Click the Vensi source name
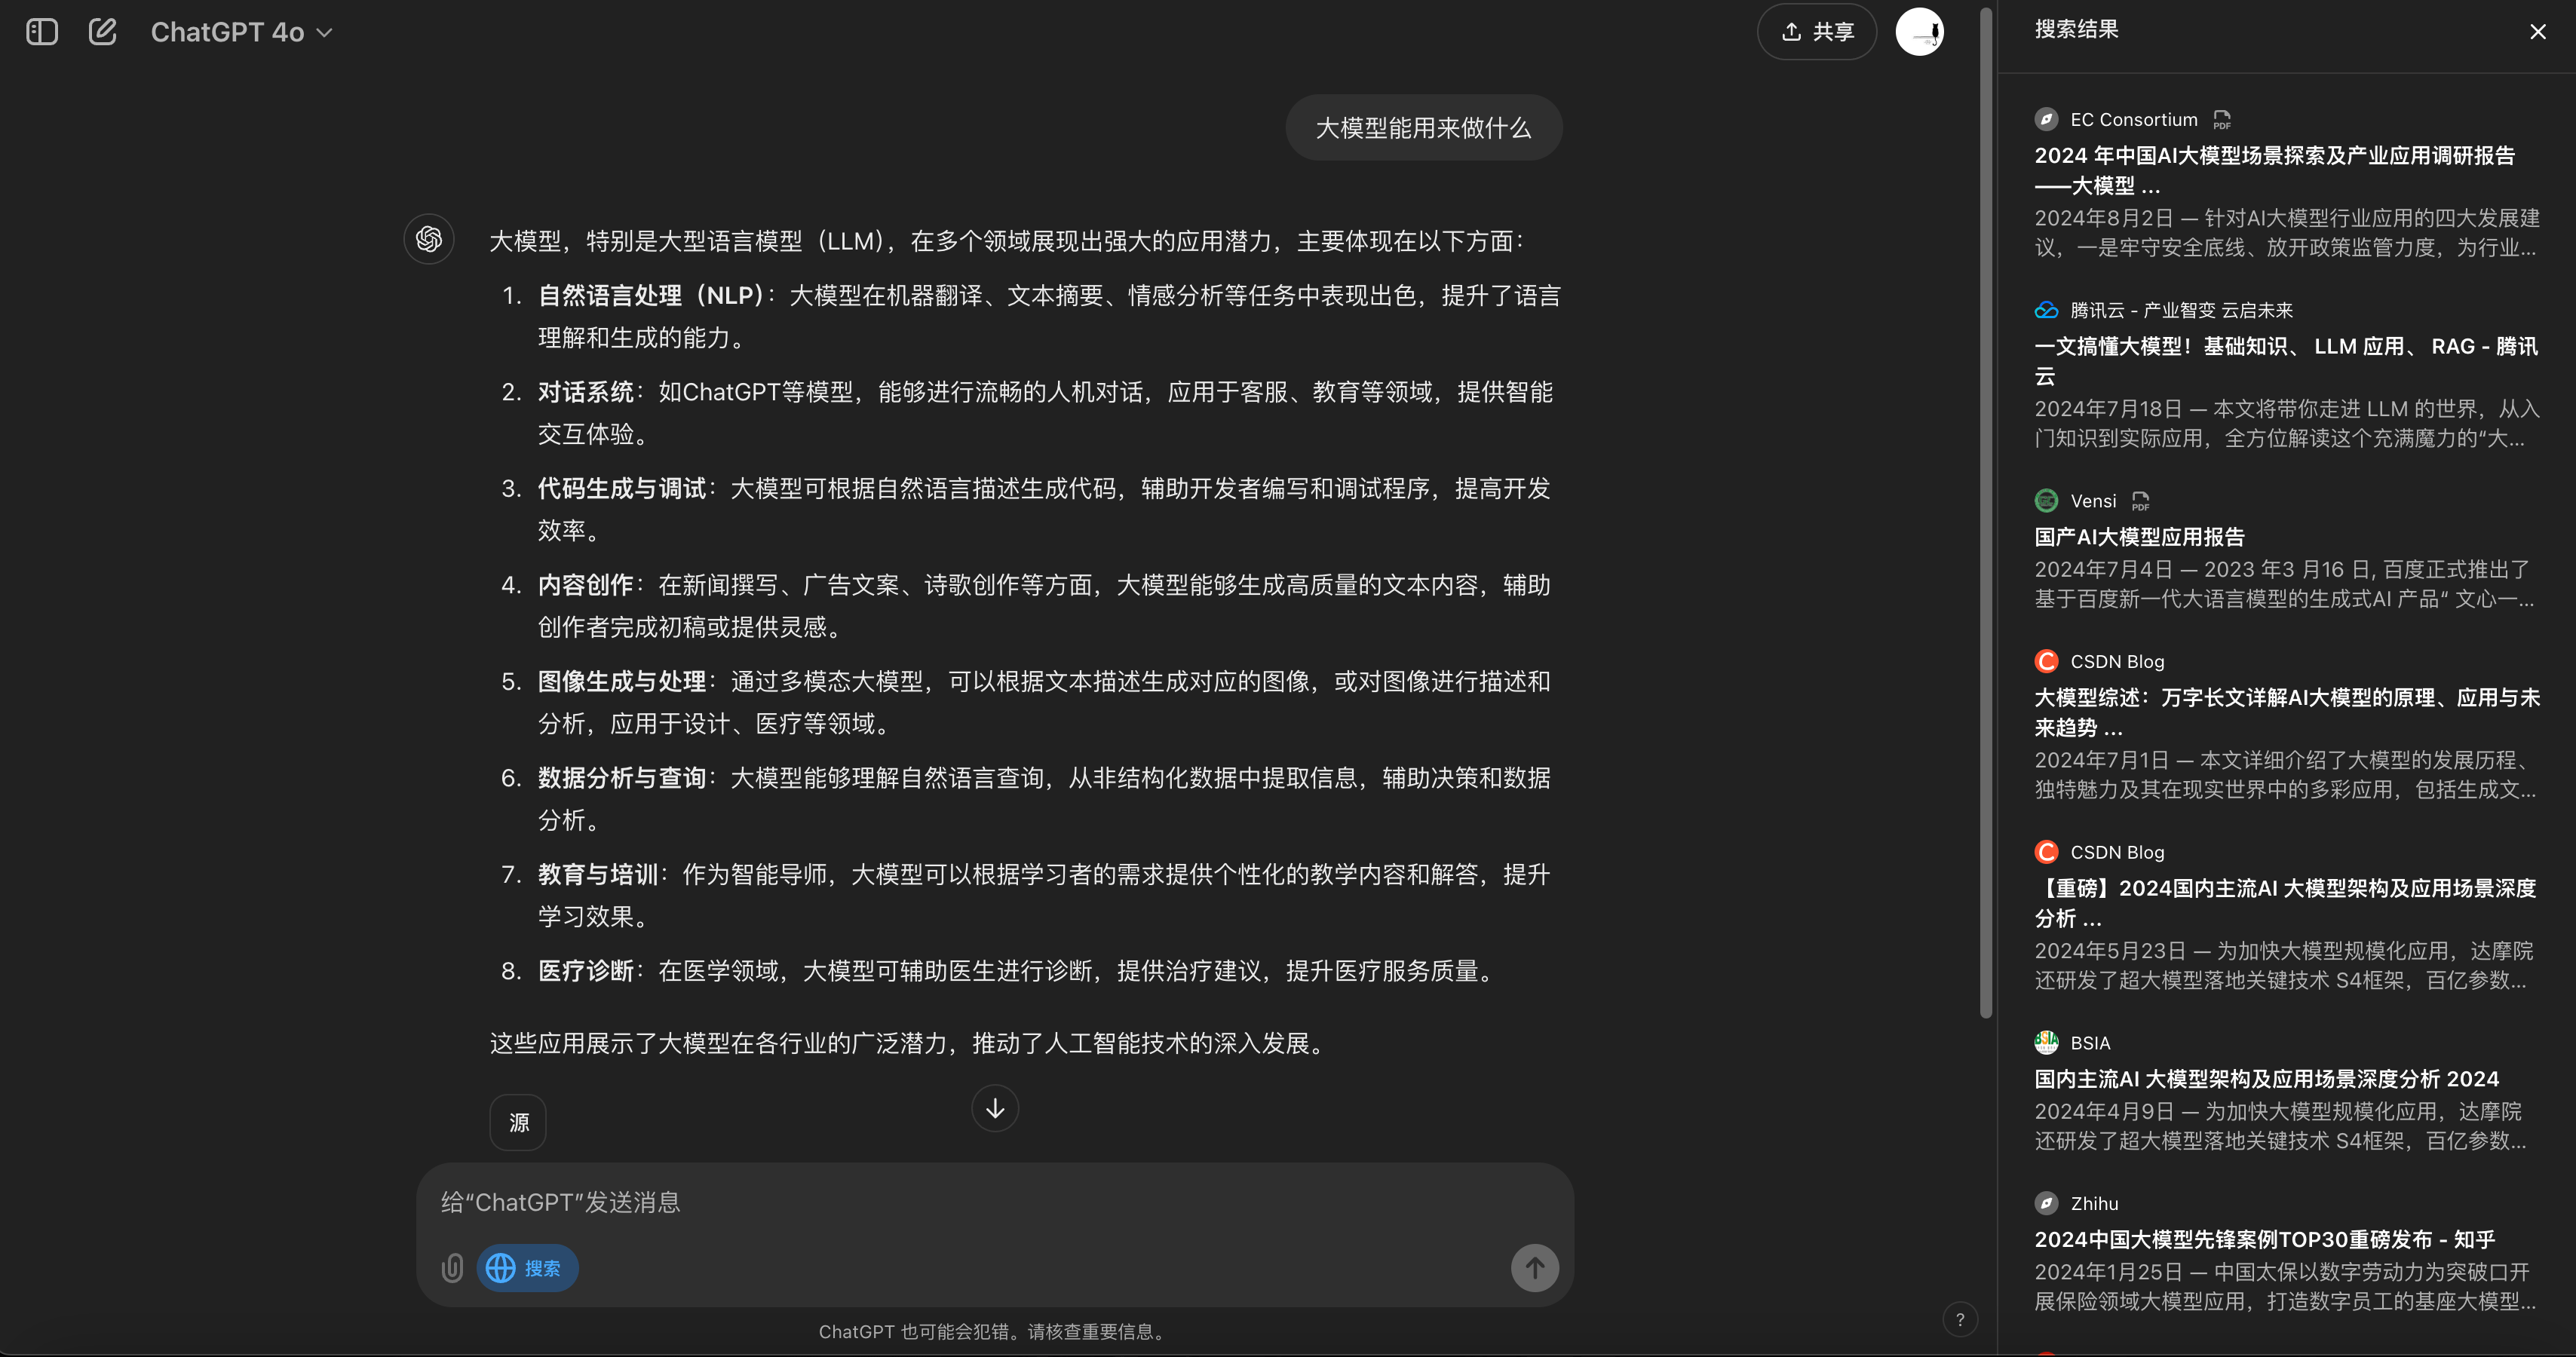 (x=2093, y=501)
